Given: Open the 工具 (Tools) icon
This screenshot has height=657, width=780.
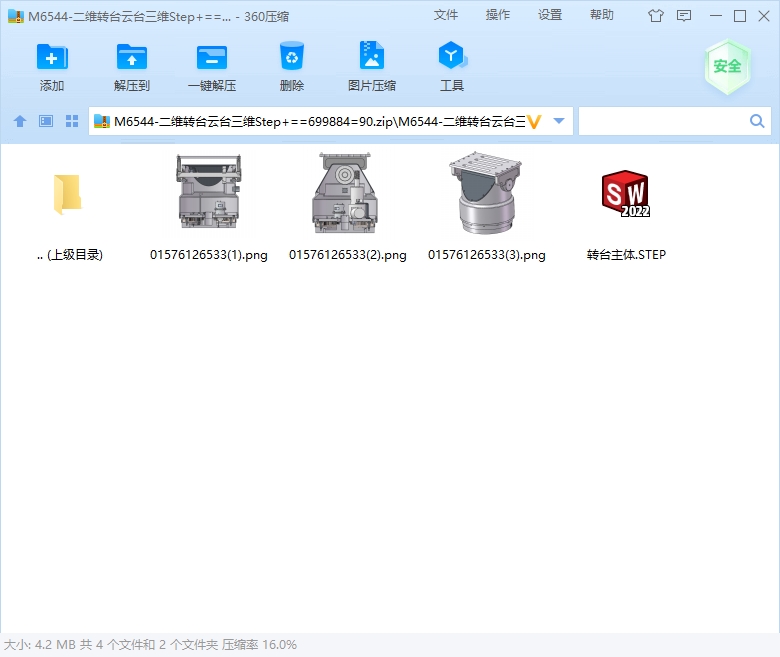Looking at the screenshot, I should pyautogui.click(x=452, y=55).
